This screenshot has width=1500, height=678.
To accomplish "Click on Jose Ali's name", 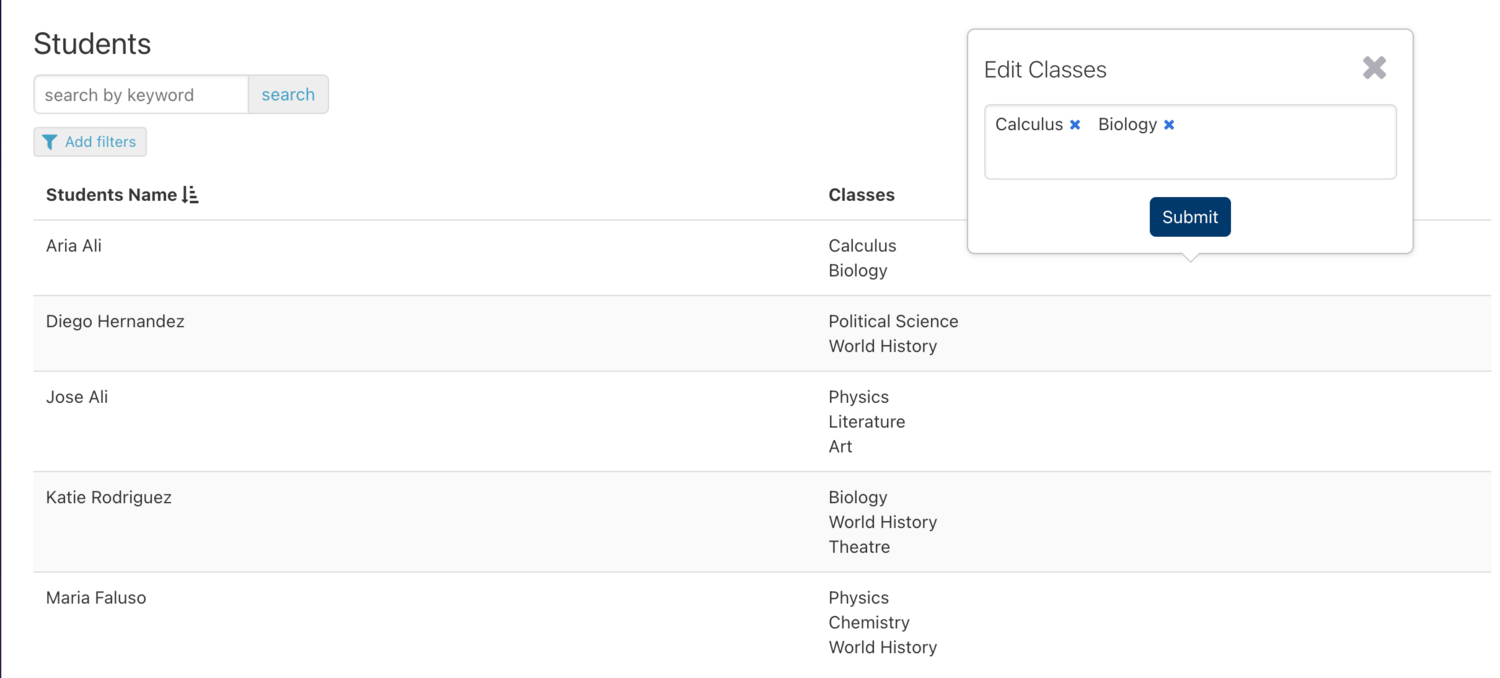I will pos(77,397).
